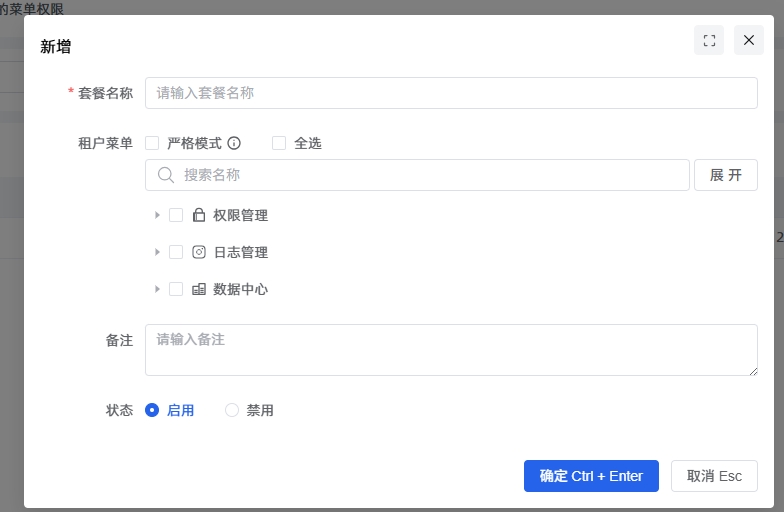The image size is (784, 512).
Task: Select the 禁用 radio button
Action: click(x=232, y=410)
